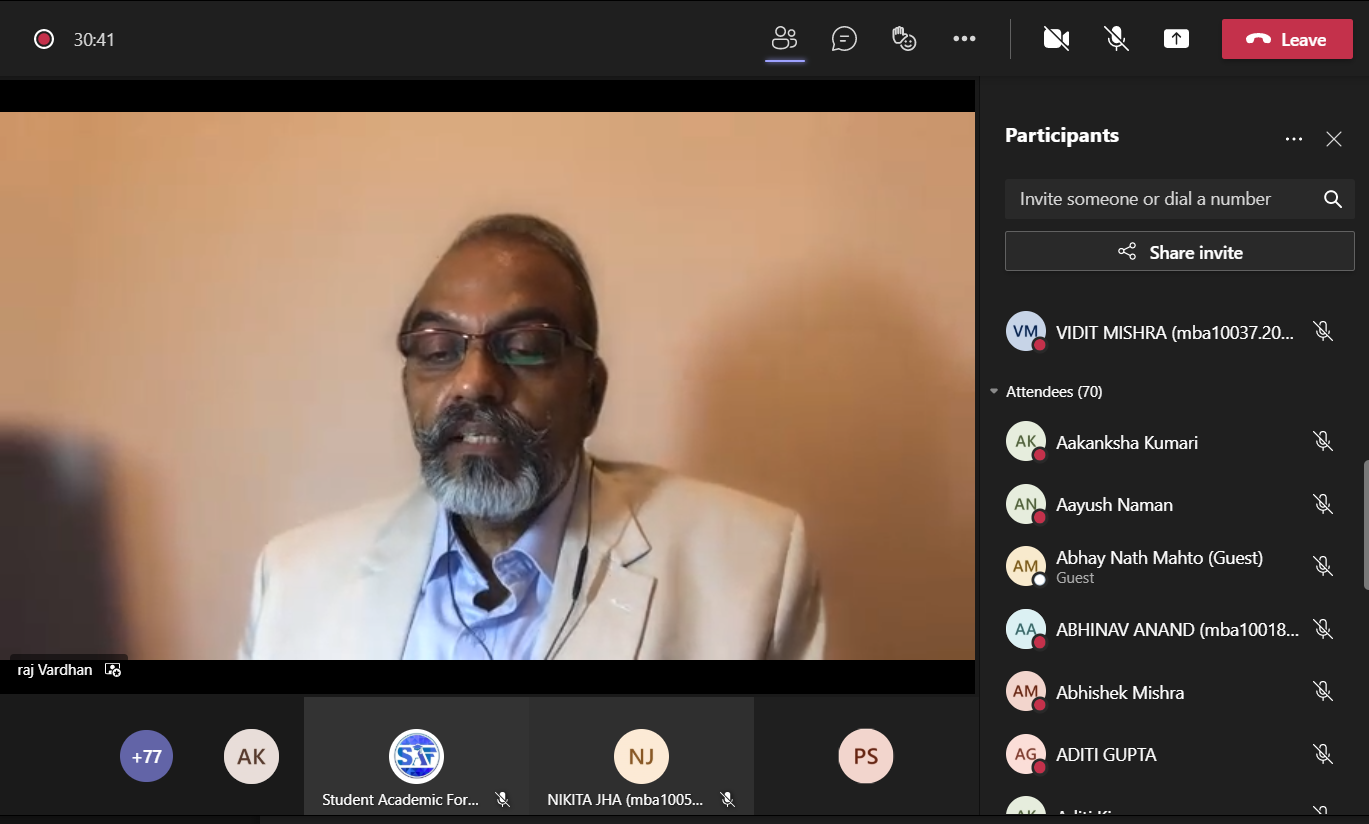Collapse the Attendees (70) section
1369x824 pixels.
pyautogui.click(x=994, y=392)
